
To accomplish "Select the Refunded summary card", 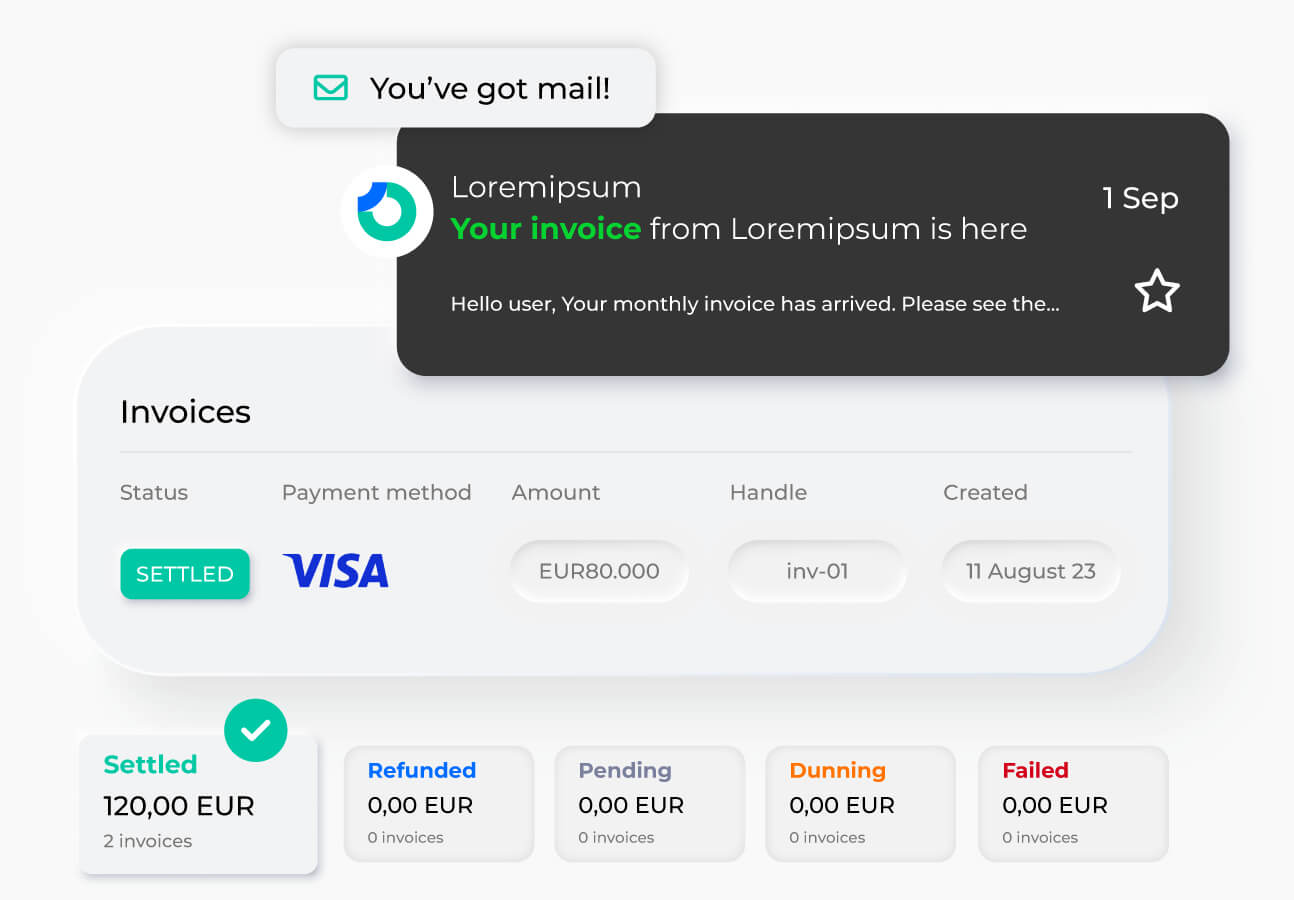I will click(x=439, y=804).
